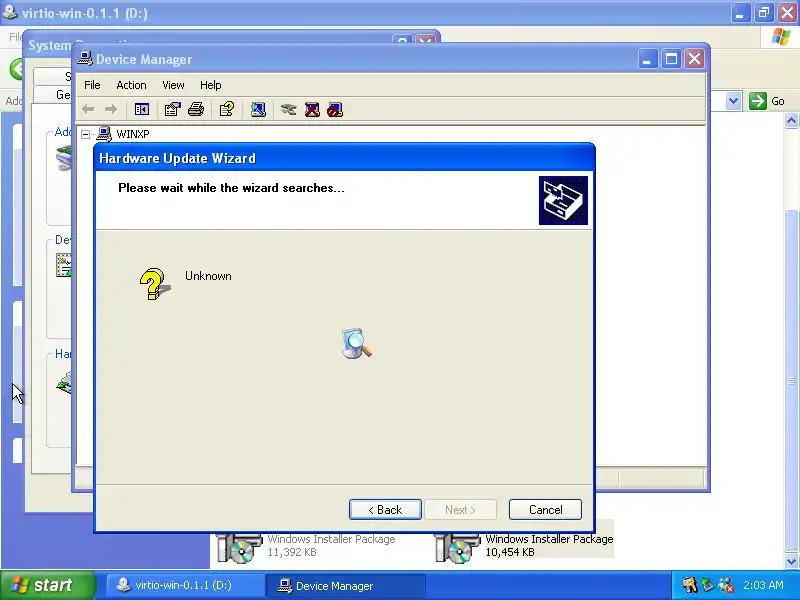Open the Help menu in Device Manager

pyautogui.click(x=210, y=85)
